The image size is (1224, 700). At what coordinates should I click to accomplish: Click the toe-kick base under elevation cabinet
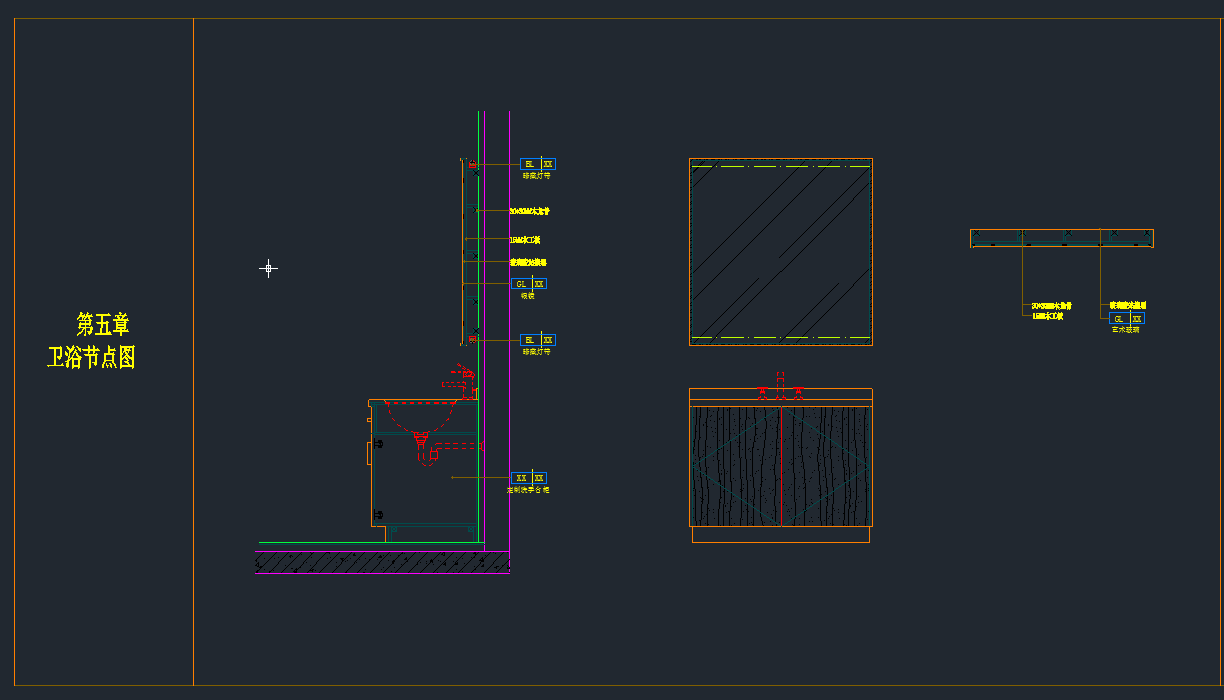coord(780,535)
